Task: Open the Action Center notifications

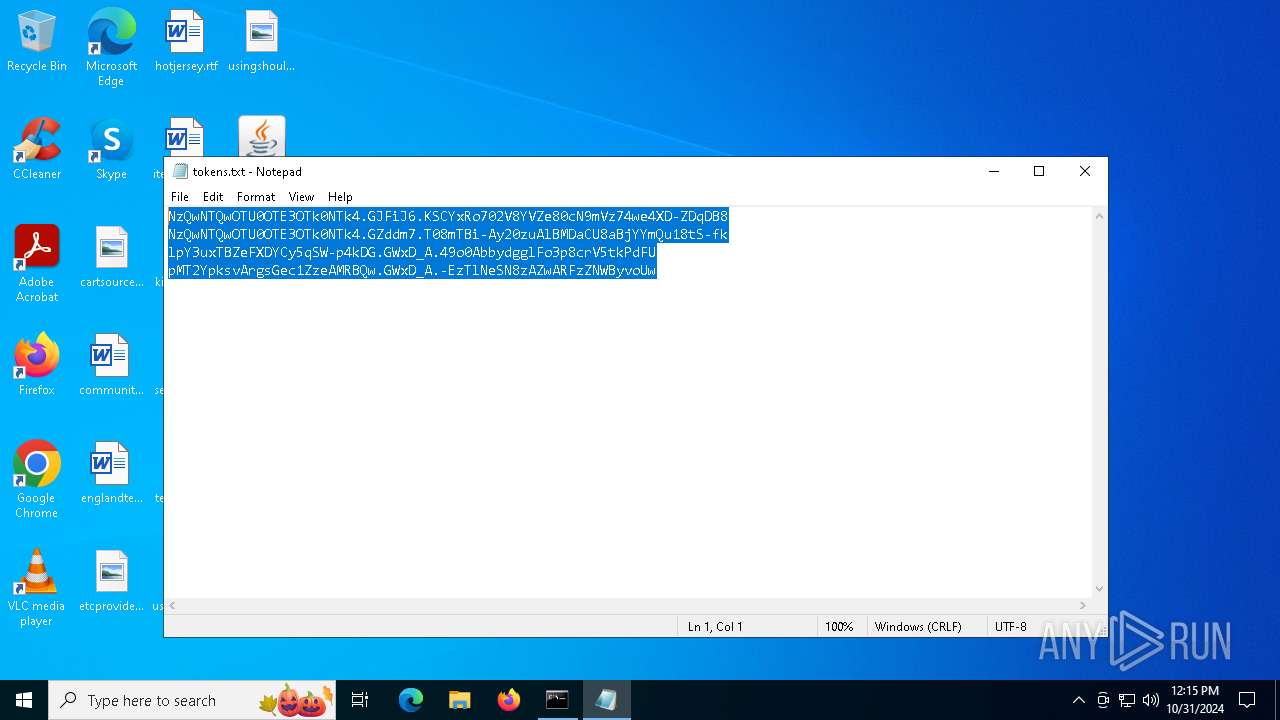Action: tap(1247, 700)
